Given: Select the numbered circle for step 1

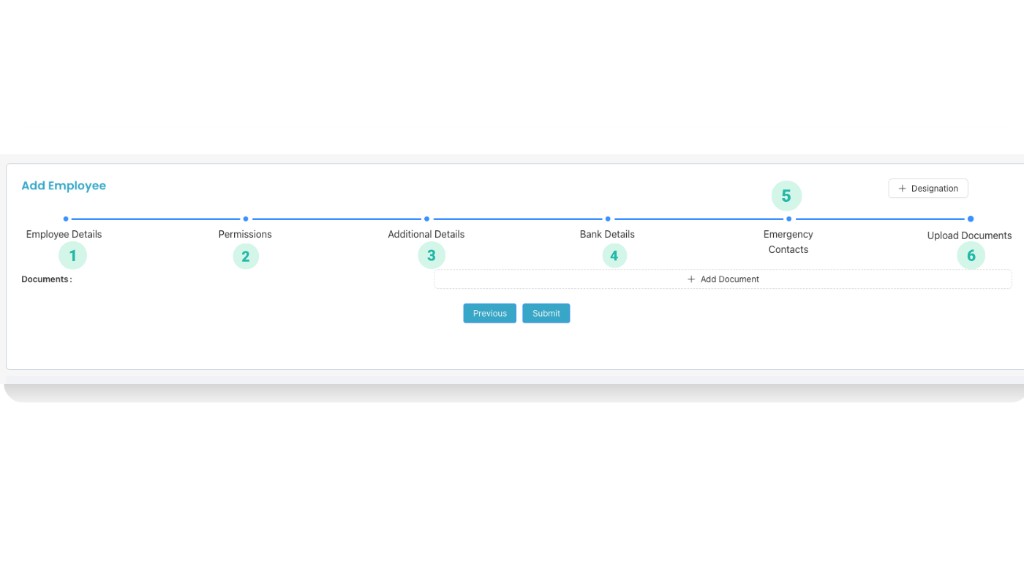Looking at the screenshot, I should 72,256.
